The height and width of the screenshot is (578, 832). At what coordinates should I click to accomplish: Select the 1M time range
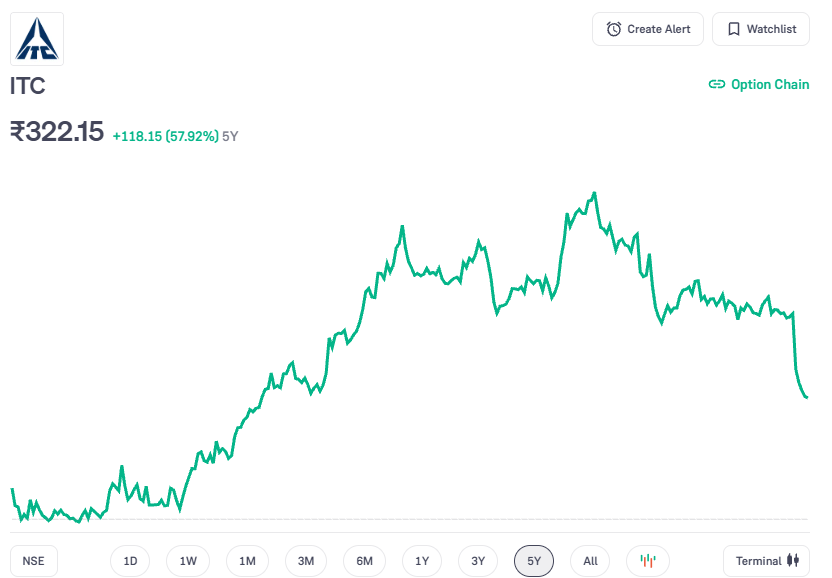point(247,561)
